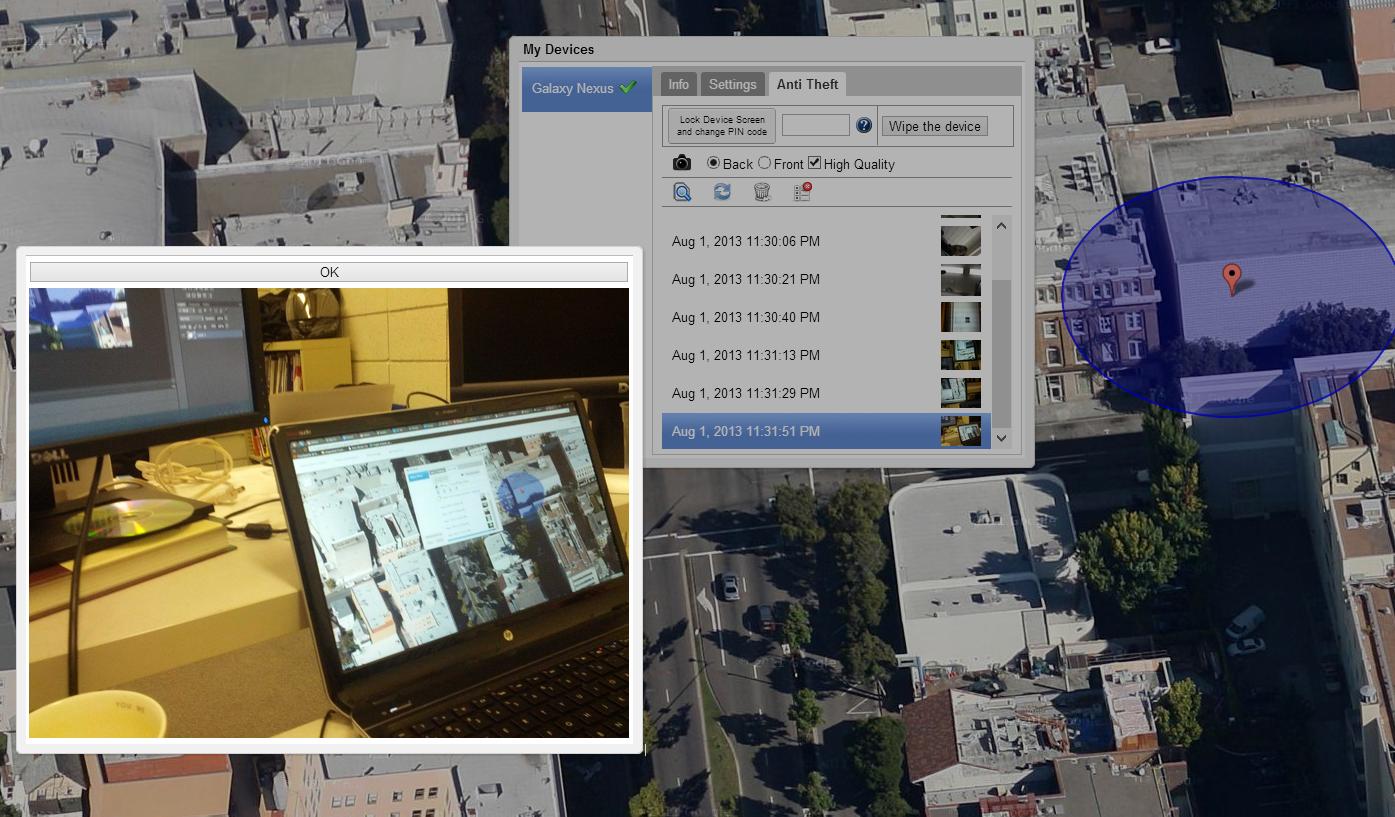Uncheck the High Quality checkbox
The height and width of the screenshot is (817, 1395).
(x=815, y=163)
